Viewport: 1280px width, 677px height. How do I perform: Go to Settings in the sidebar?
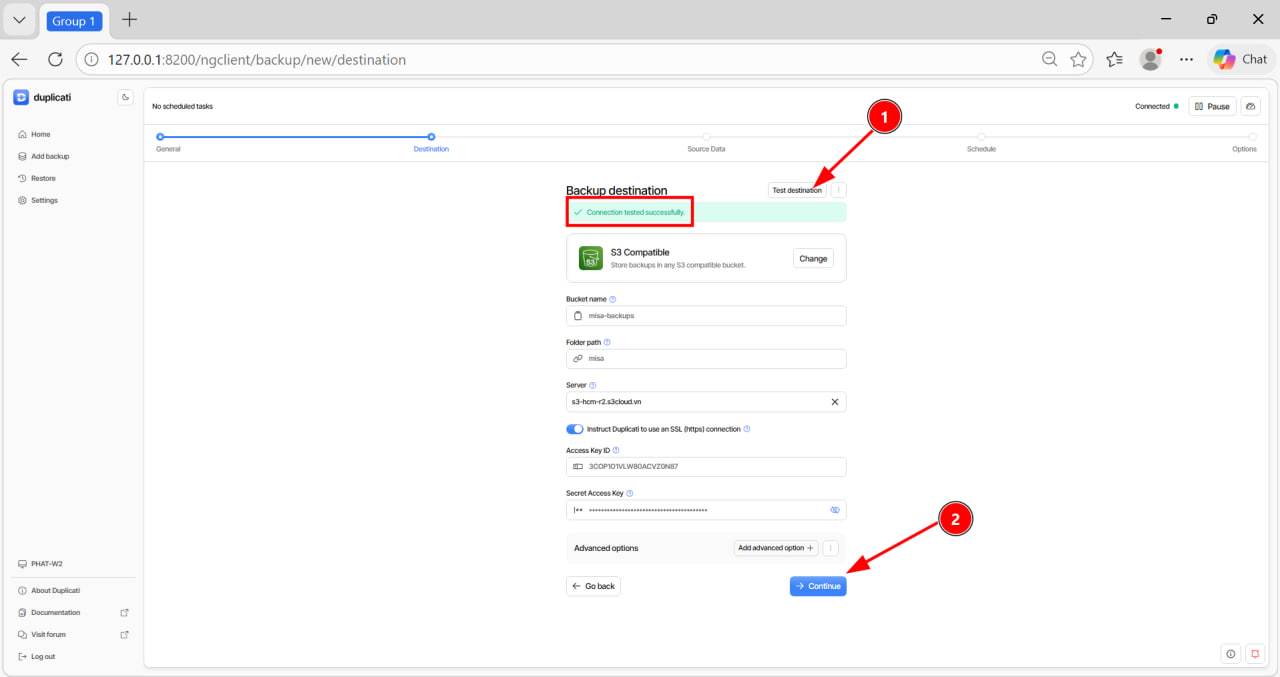click(x=44, y=200)
